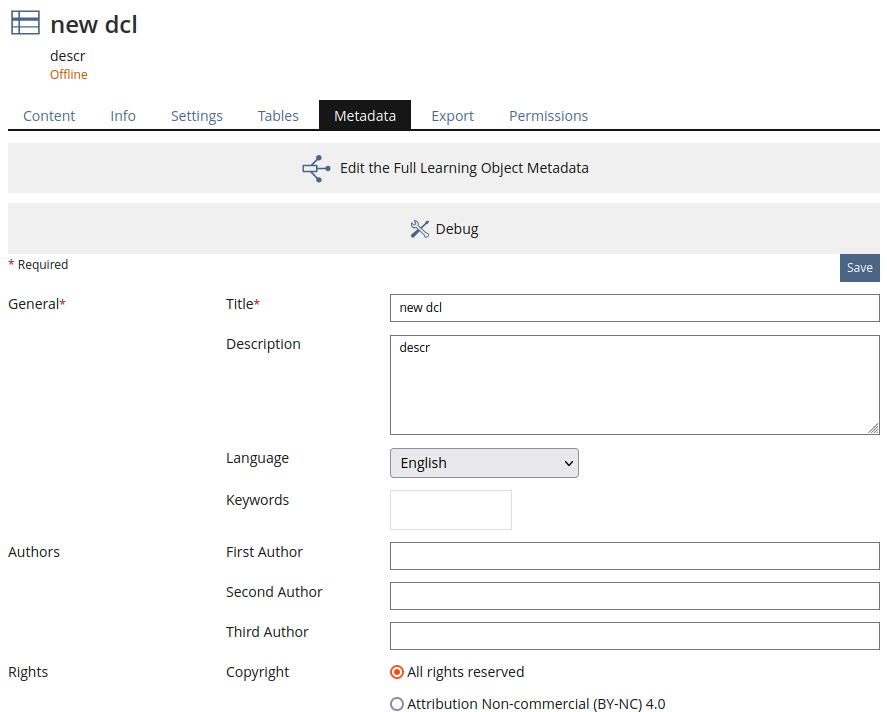Open the Language dropdown
This screenshot has width=887, height=712.
(x=484, y=463)
